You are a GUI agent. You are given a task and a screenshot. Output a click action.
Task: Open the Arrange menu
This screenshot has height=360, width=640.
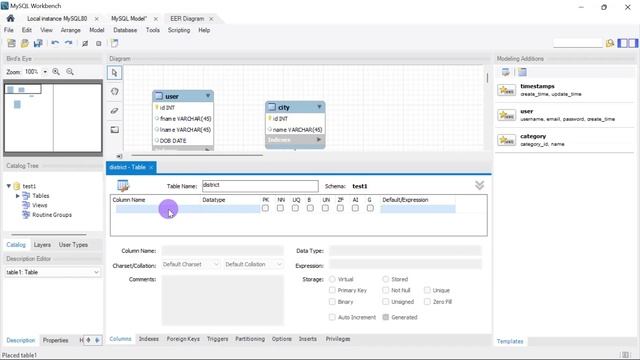pos(71,30)
